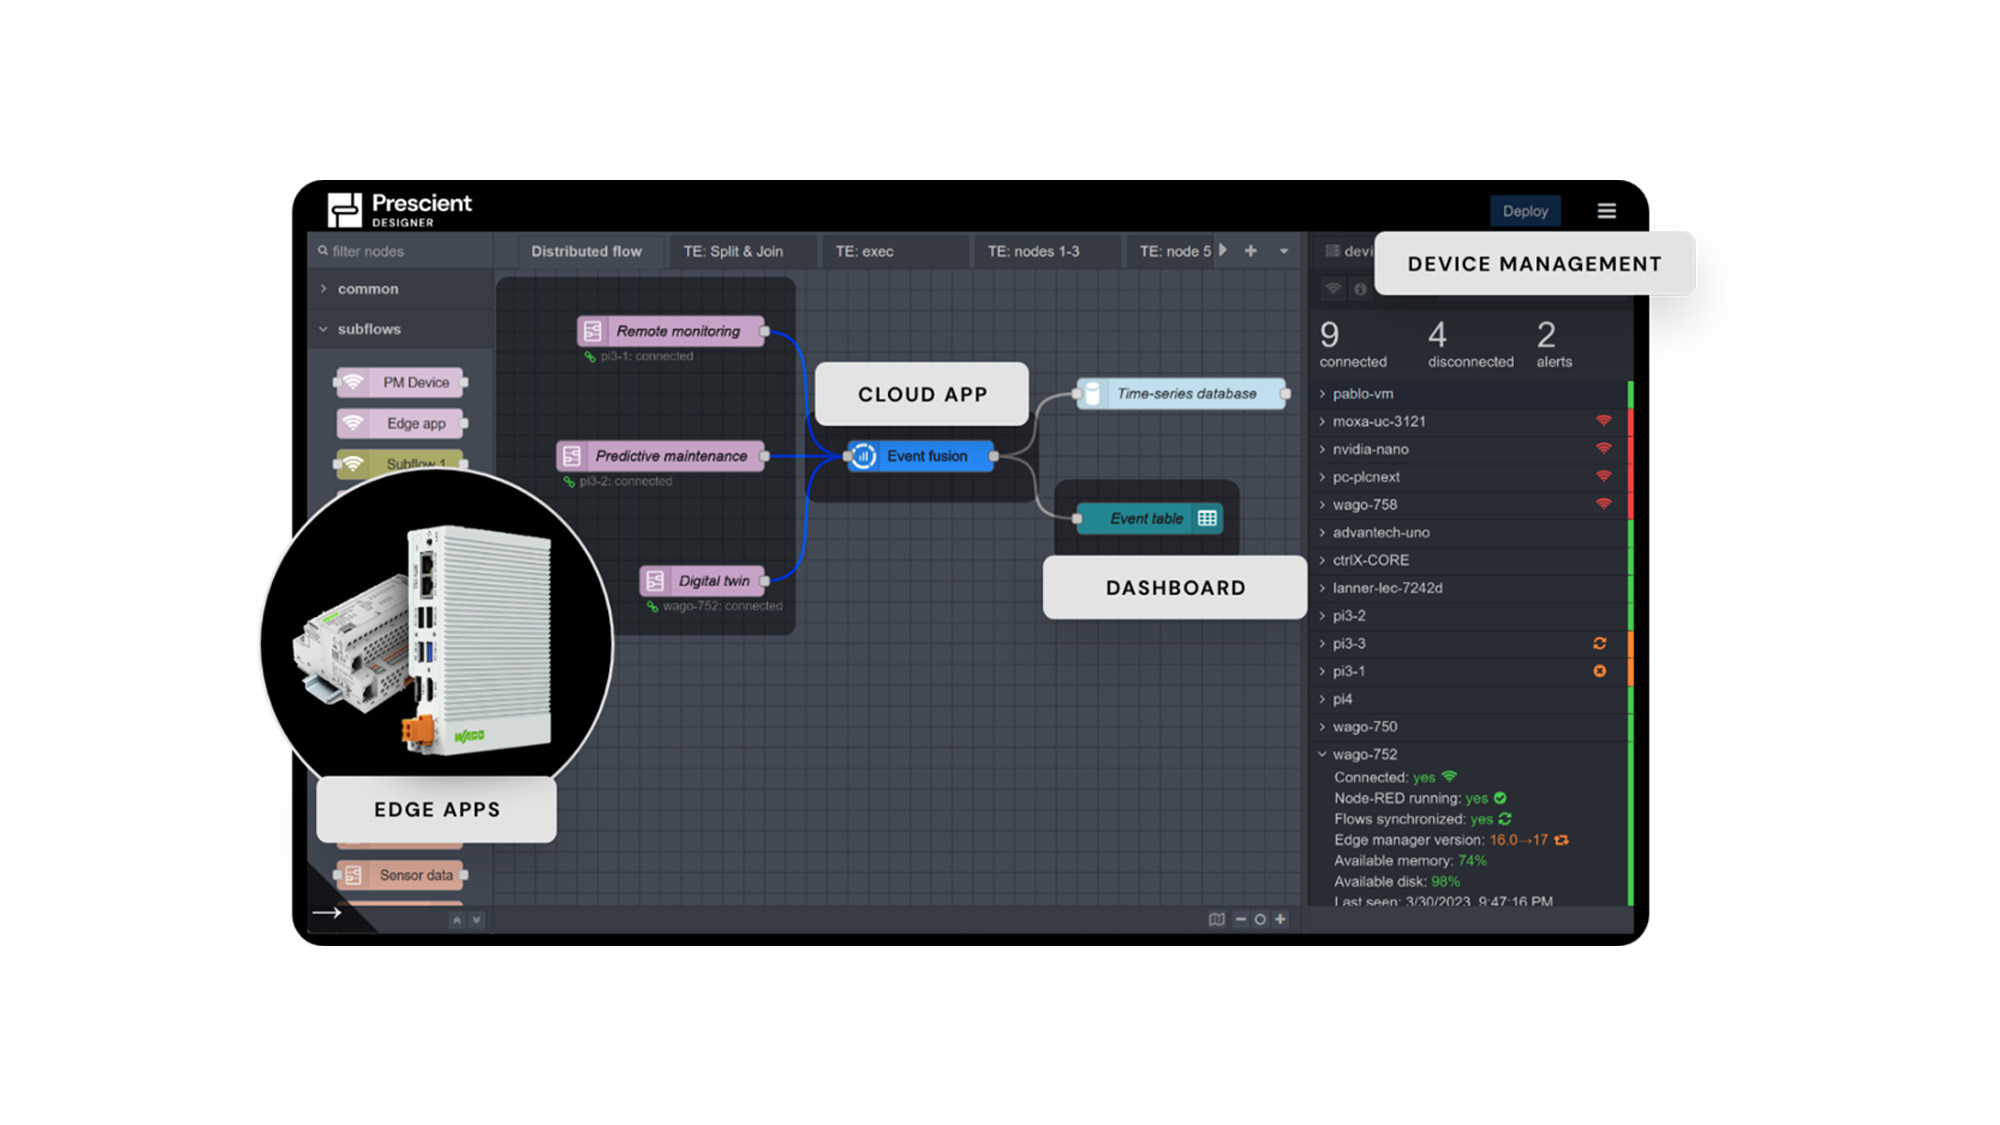The image size is (2000, 1125).
Task: Click the info icon in device toolbar
Action: coord(1360,289)
